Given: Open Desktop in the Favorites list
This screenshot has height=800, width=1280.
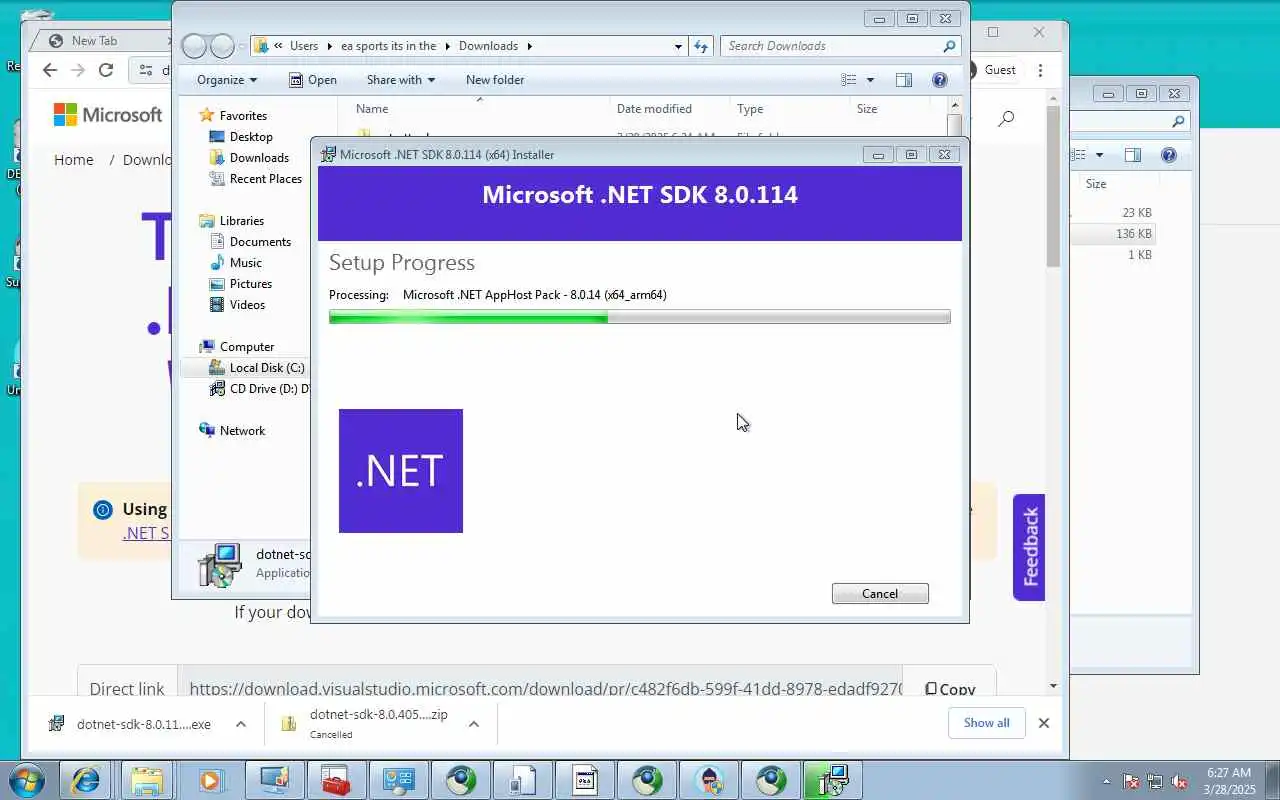Looking at the screenshot, I should point(251,137).
